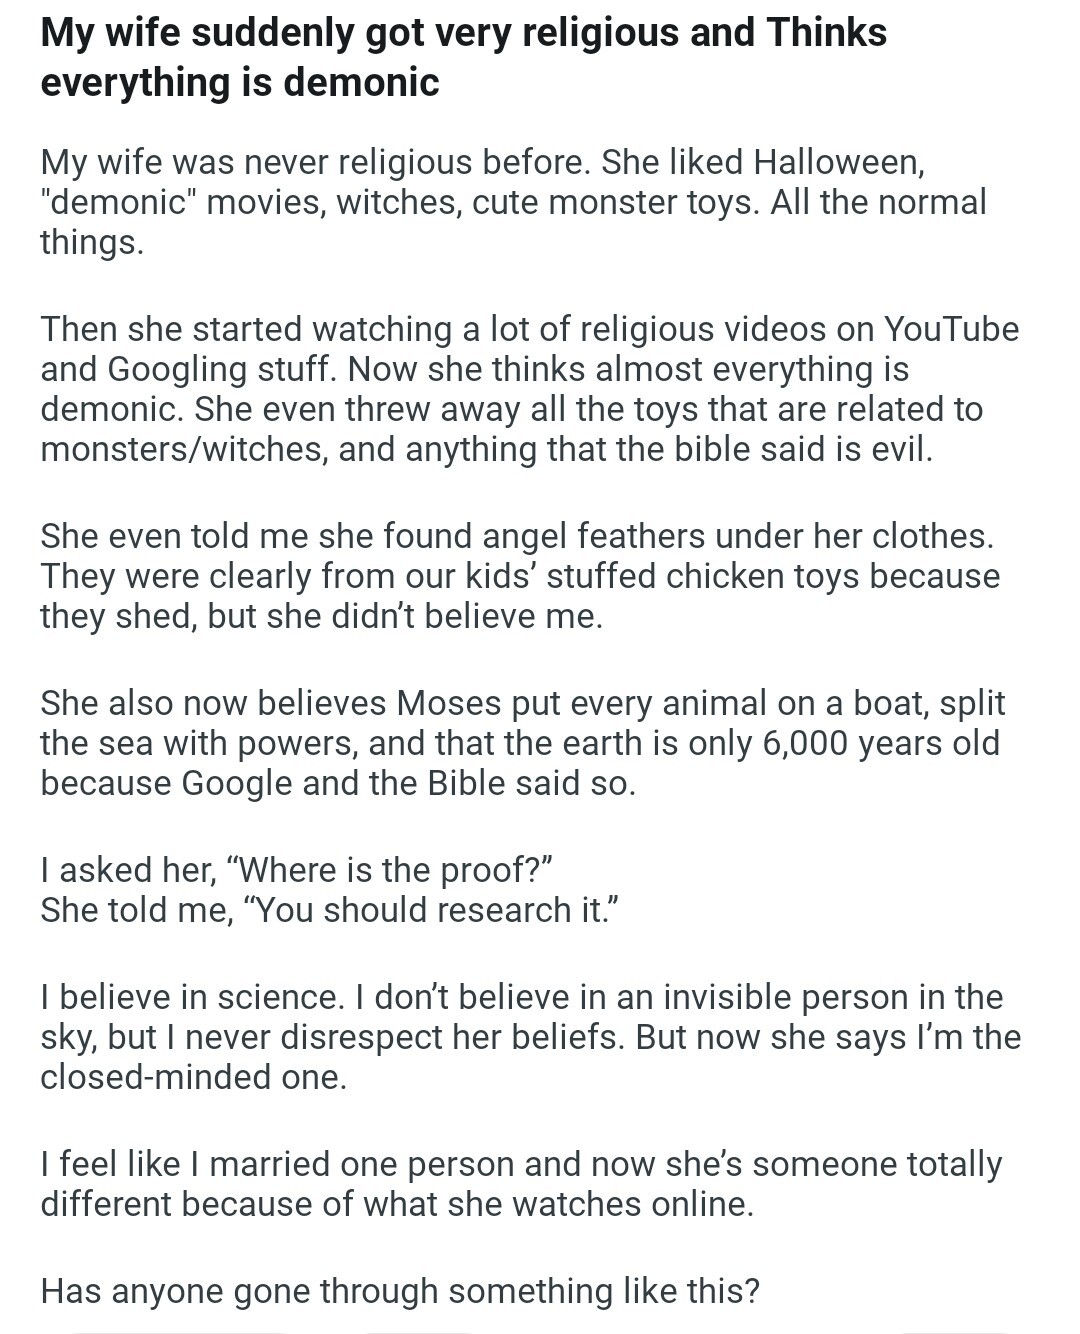Click the post title about the religious wife
The height and width of the screenshot is (1334, 1080).
pyautogui.click(x=463, y=57)
